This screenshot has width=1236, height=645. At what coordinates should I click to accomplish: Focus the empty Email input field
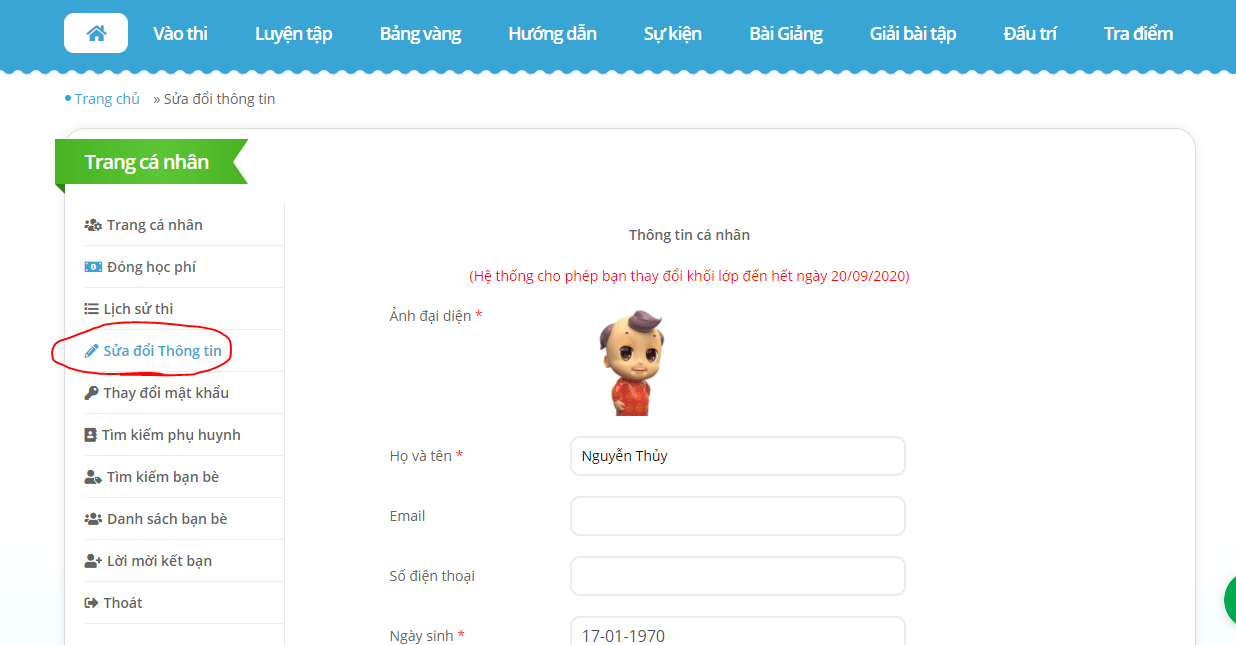coord(738,516)
